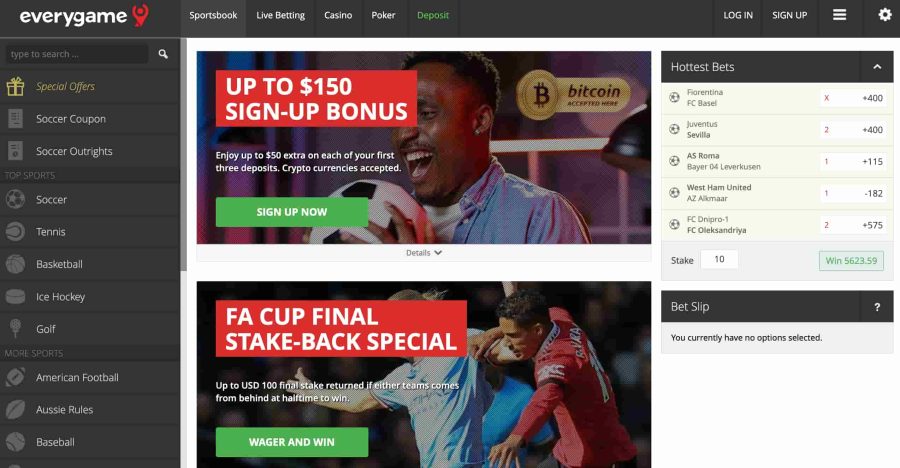Toggle Fiorentina vs FC Basel X +400 bet

[x=852, y=98]
